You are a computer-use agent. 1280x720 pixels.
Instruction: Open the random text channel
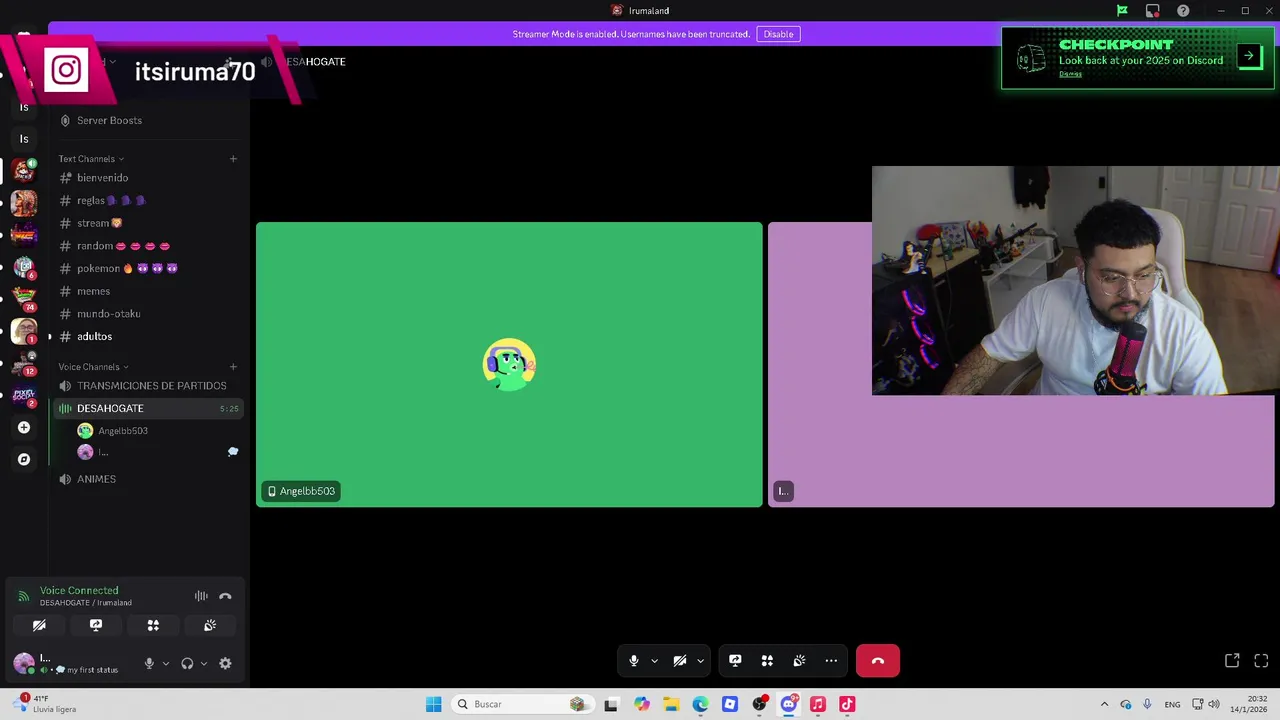point(123,246)
